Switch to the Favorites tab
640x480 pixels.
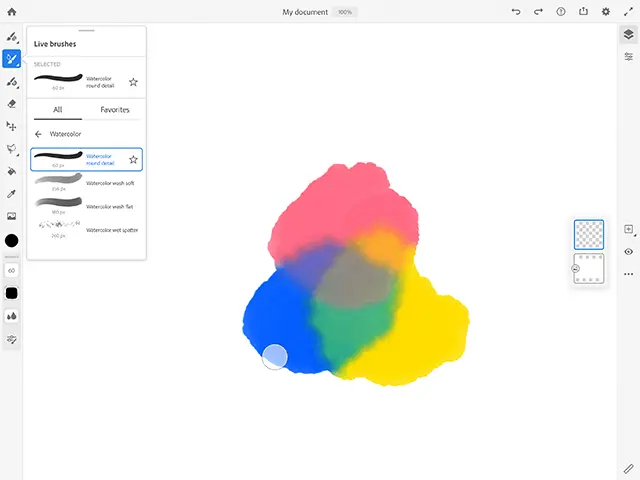point(114,110)
